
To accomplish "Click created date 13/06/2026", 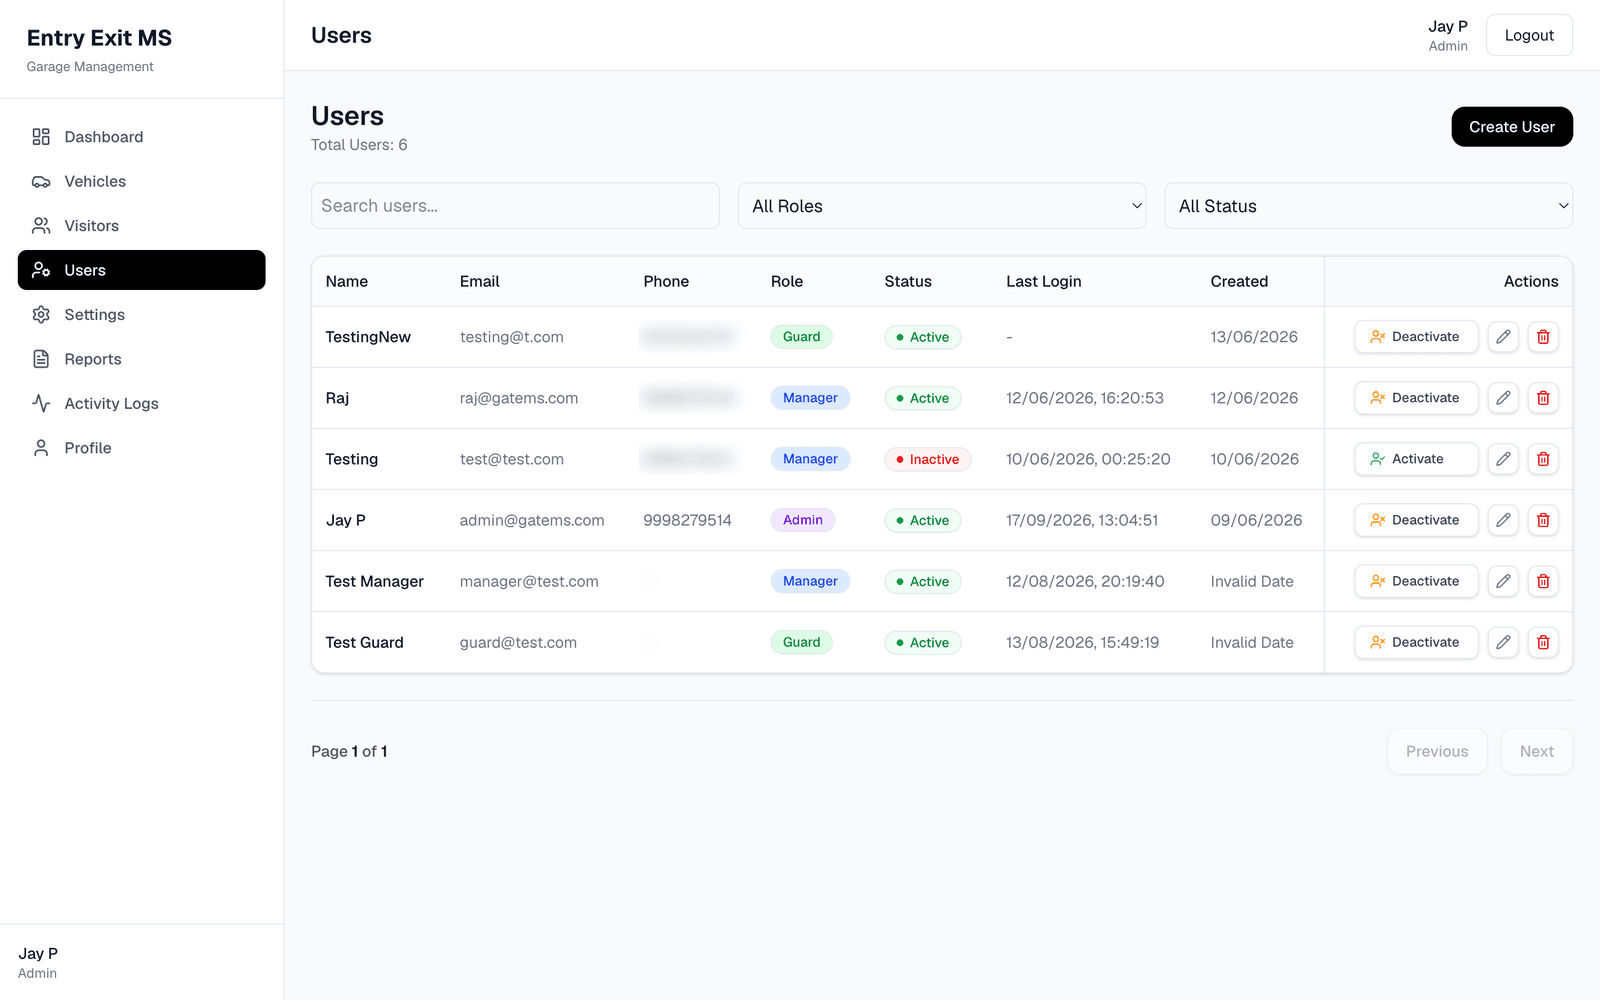I will [x=1254, y=337].
